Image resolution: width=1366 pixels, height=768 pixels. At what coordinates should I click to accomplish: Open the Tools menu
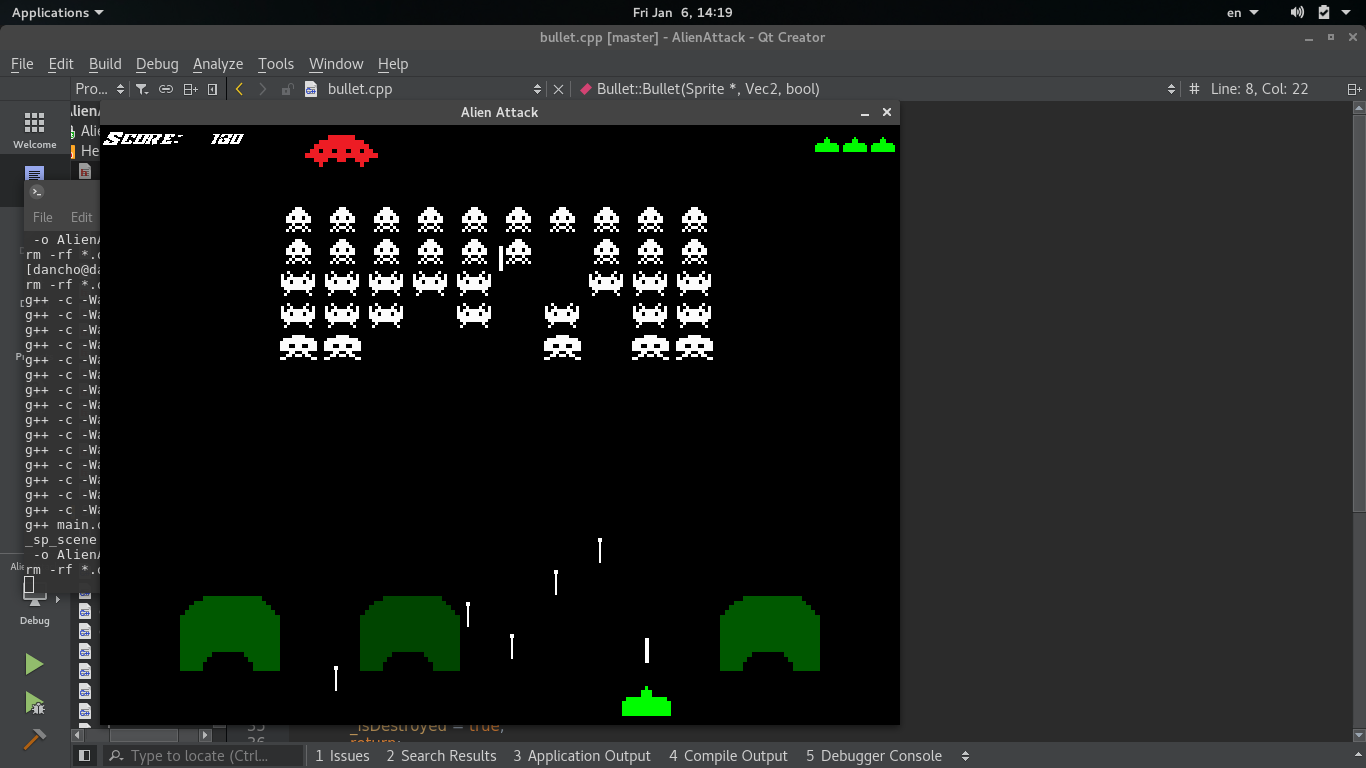(276, 63)
